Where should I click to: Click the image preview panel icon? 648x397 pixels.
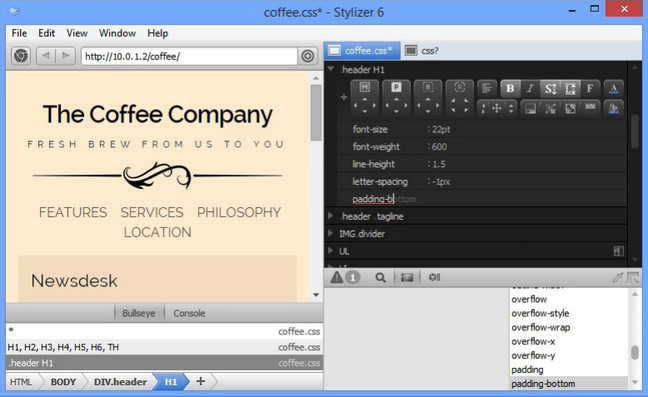(407, 277)
